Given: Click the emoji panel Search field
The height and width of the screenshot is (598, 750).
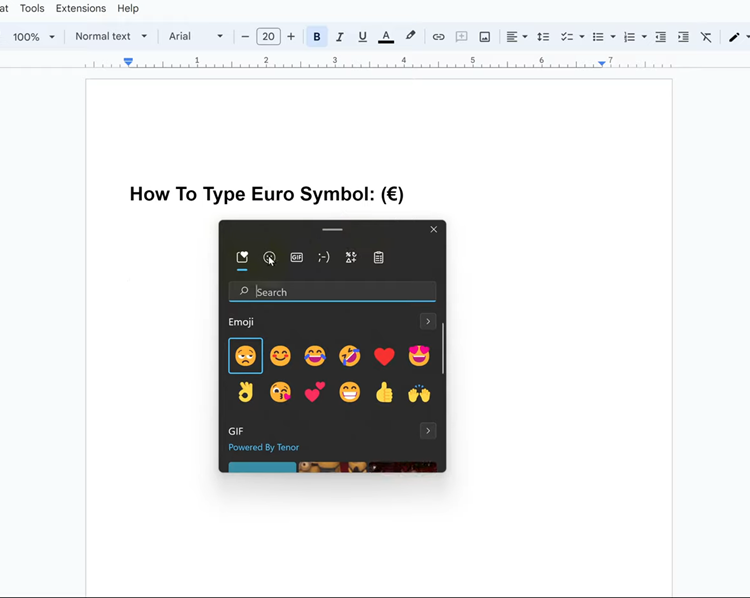Looking at the screenshot, I should (332, 292).
